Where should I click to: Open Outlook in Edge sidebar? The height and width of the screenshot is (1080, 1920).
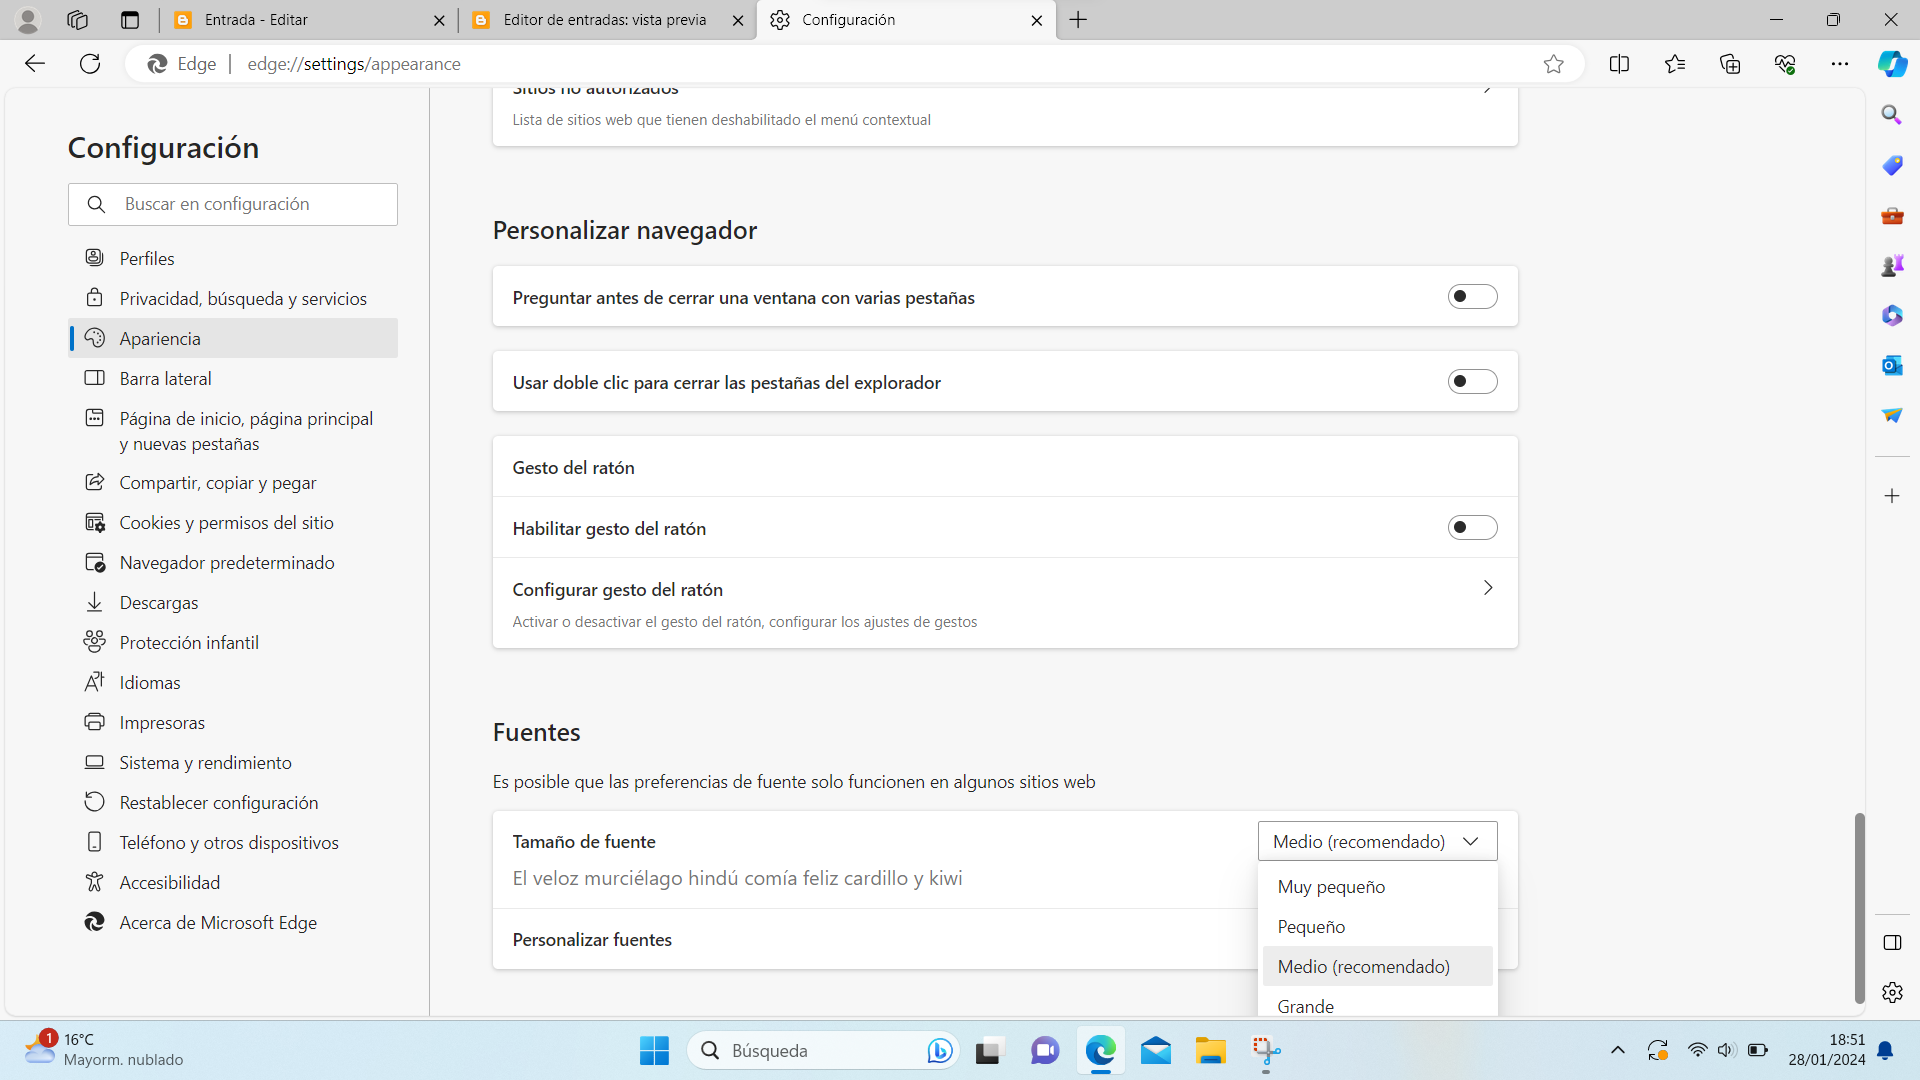pyautogui.click(x=1891, y=365)
